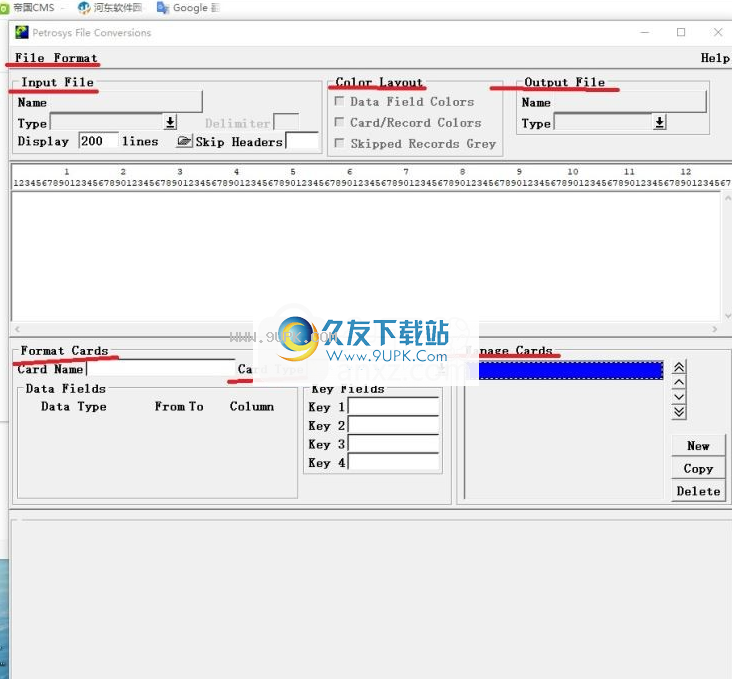Check the Skipped Records Grey option

[339, 143]
